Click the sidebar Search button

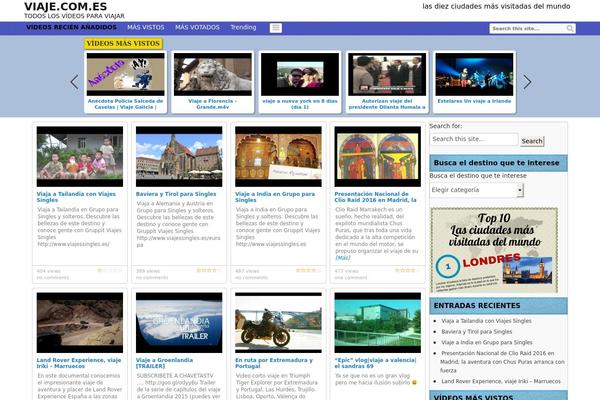[532, 141]
